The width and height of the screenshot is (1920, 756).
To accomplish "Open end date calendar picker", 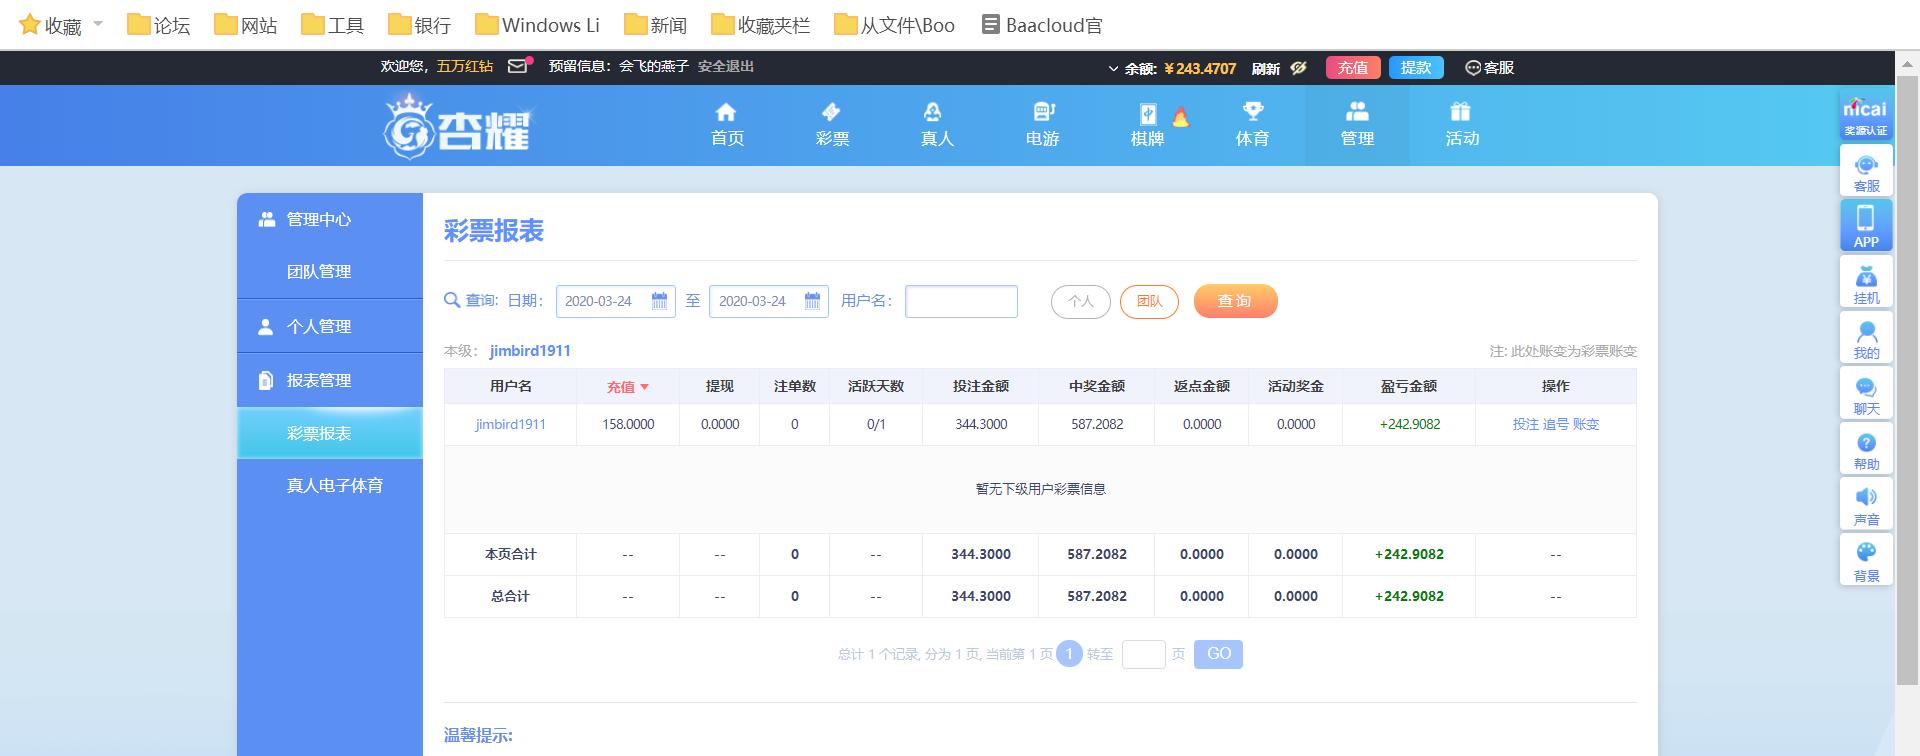I will point(812,301).
